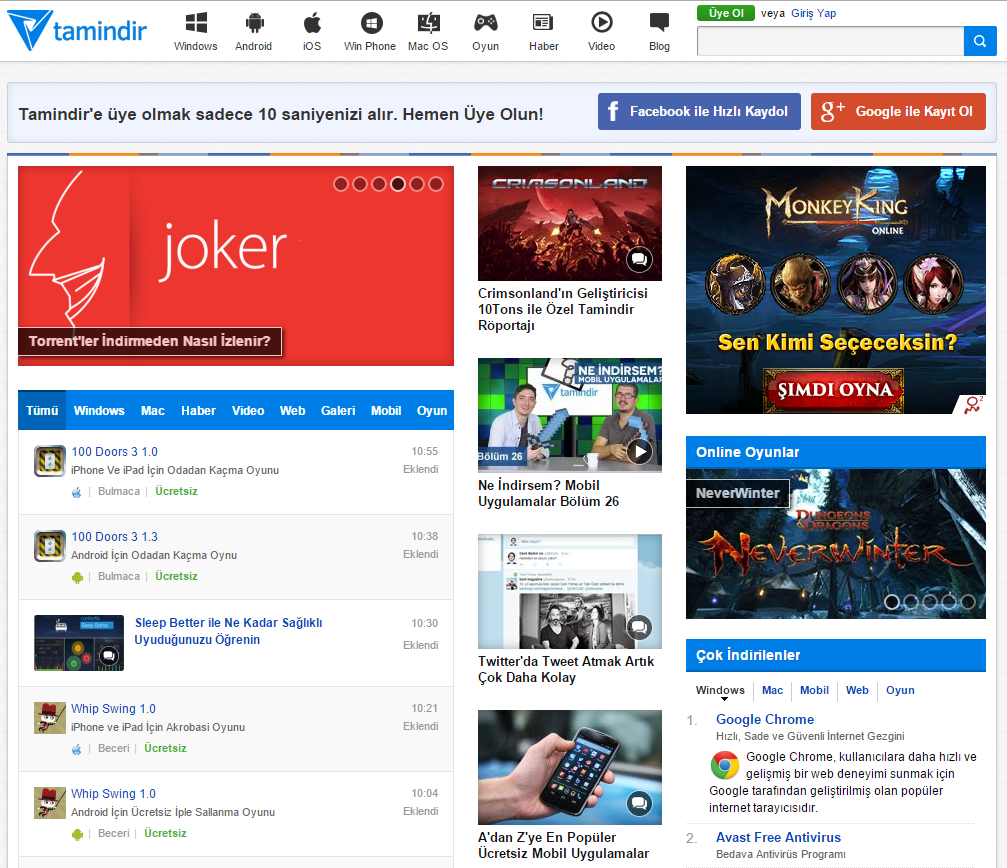Switch to the Galeri tab

click(338, 410)
